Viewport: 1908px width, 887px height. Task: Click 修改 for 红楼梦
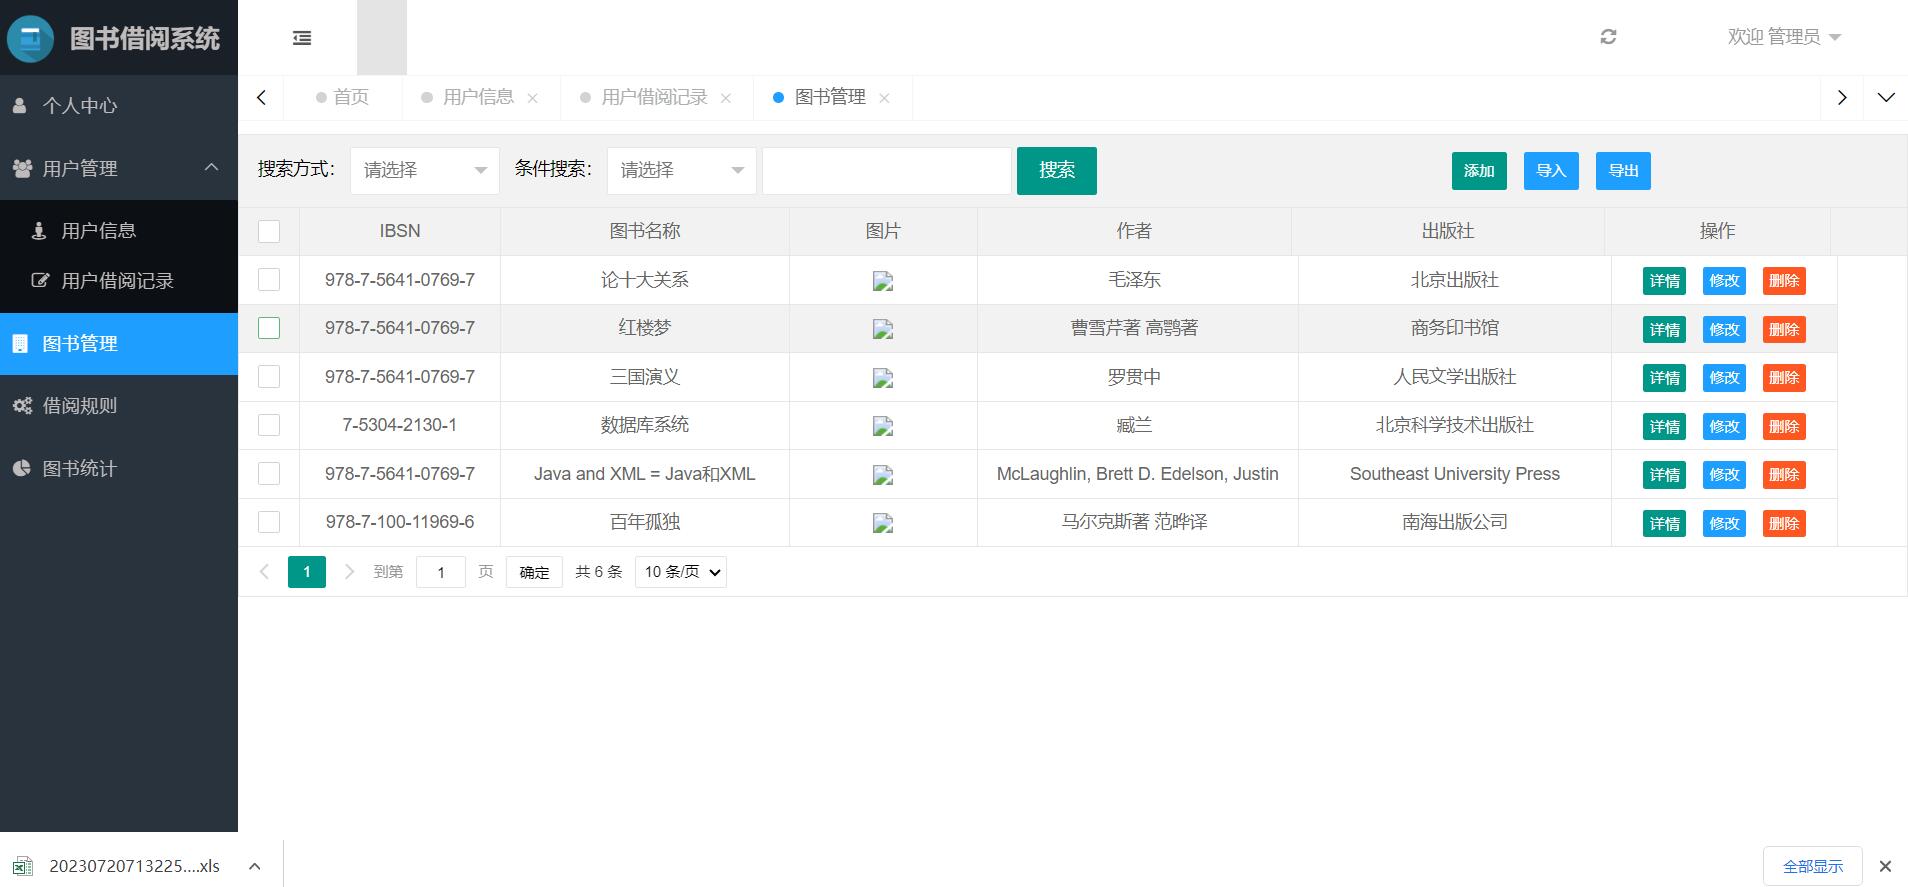tap(1724, 330)
